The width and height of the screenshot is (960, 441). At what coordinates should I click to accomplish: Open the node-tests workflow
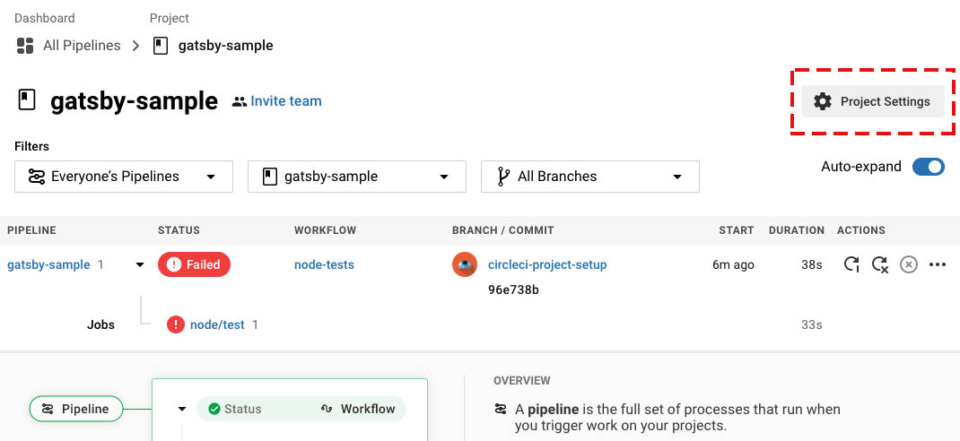324,265
